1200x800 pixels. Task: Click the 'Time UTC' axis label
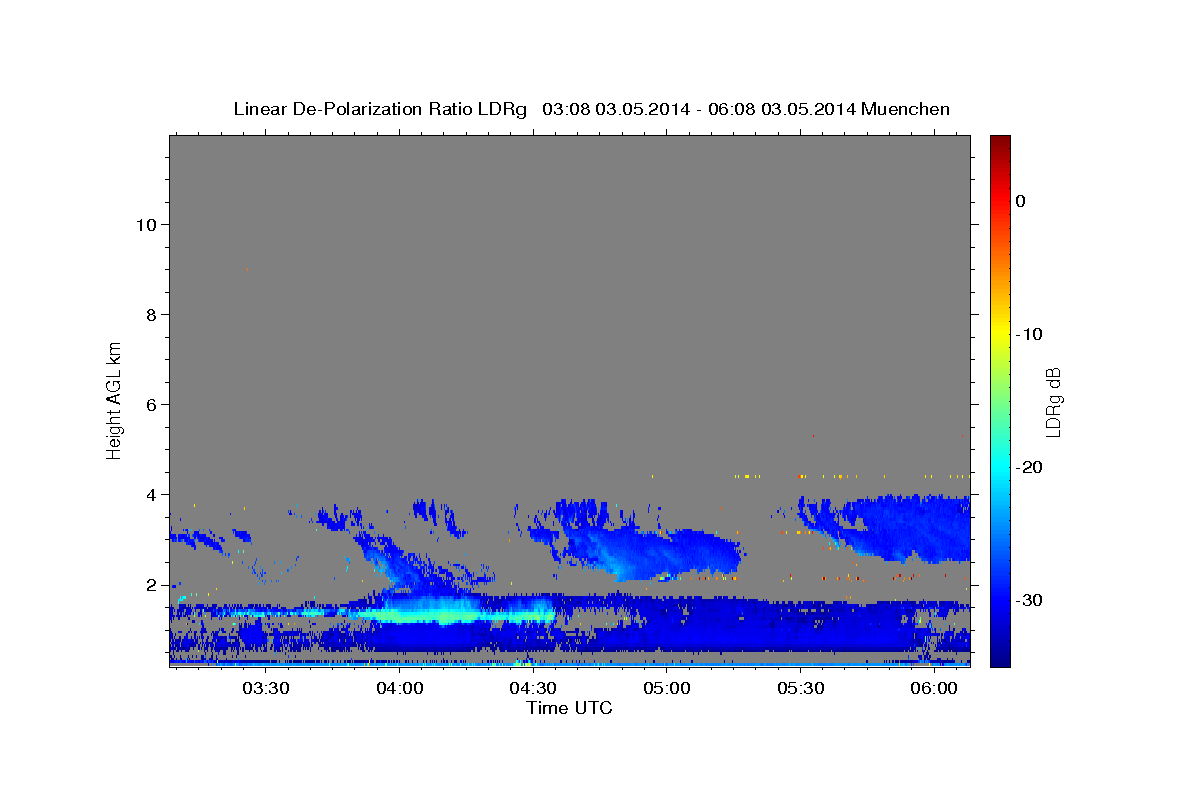569,708
